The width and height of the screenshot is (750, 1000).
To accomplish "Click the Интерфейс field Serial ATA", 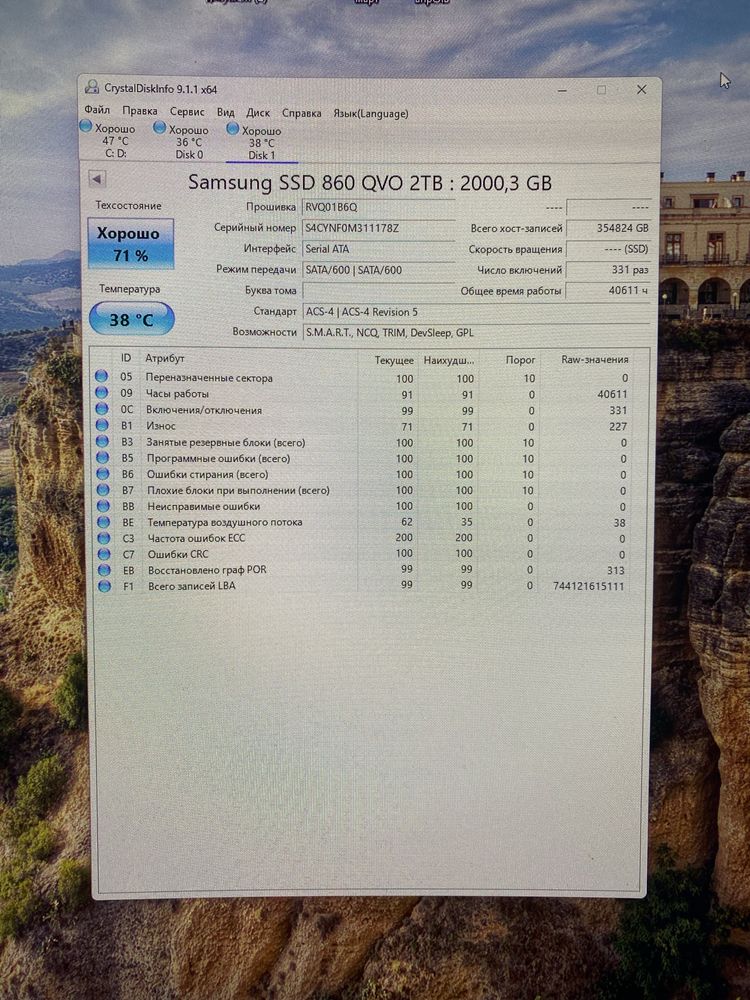I will pos(379,249).
